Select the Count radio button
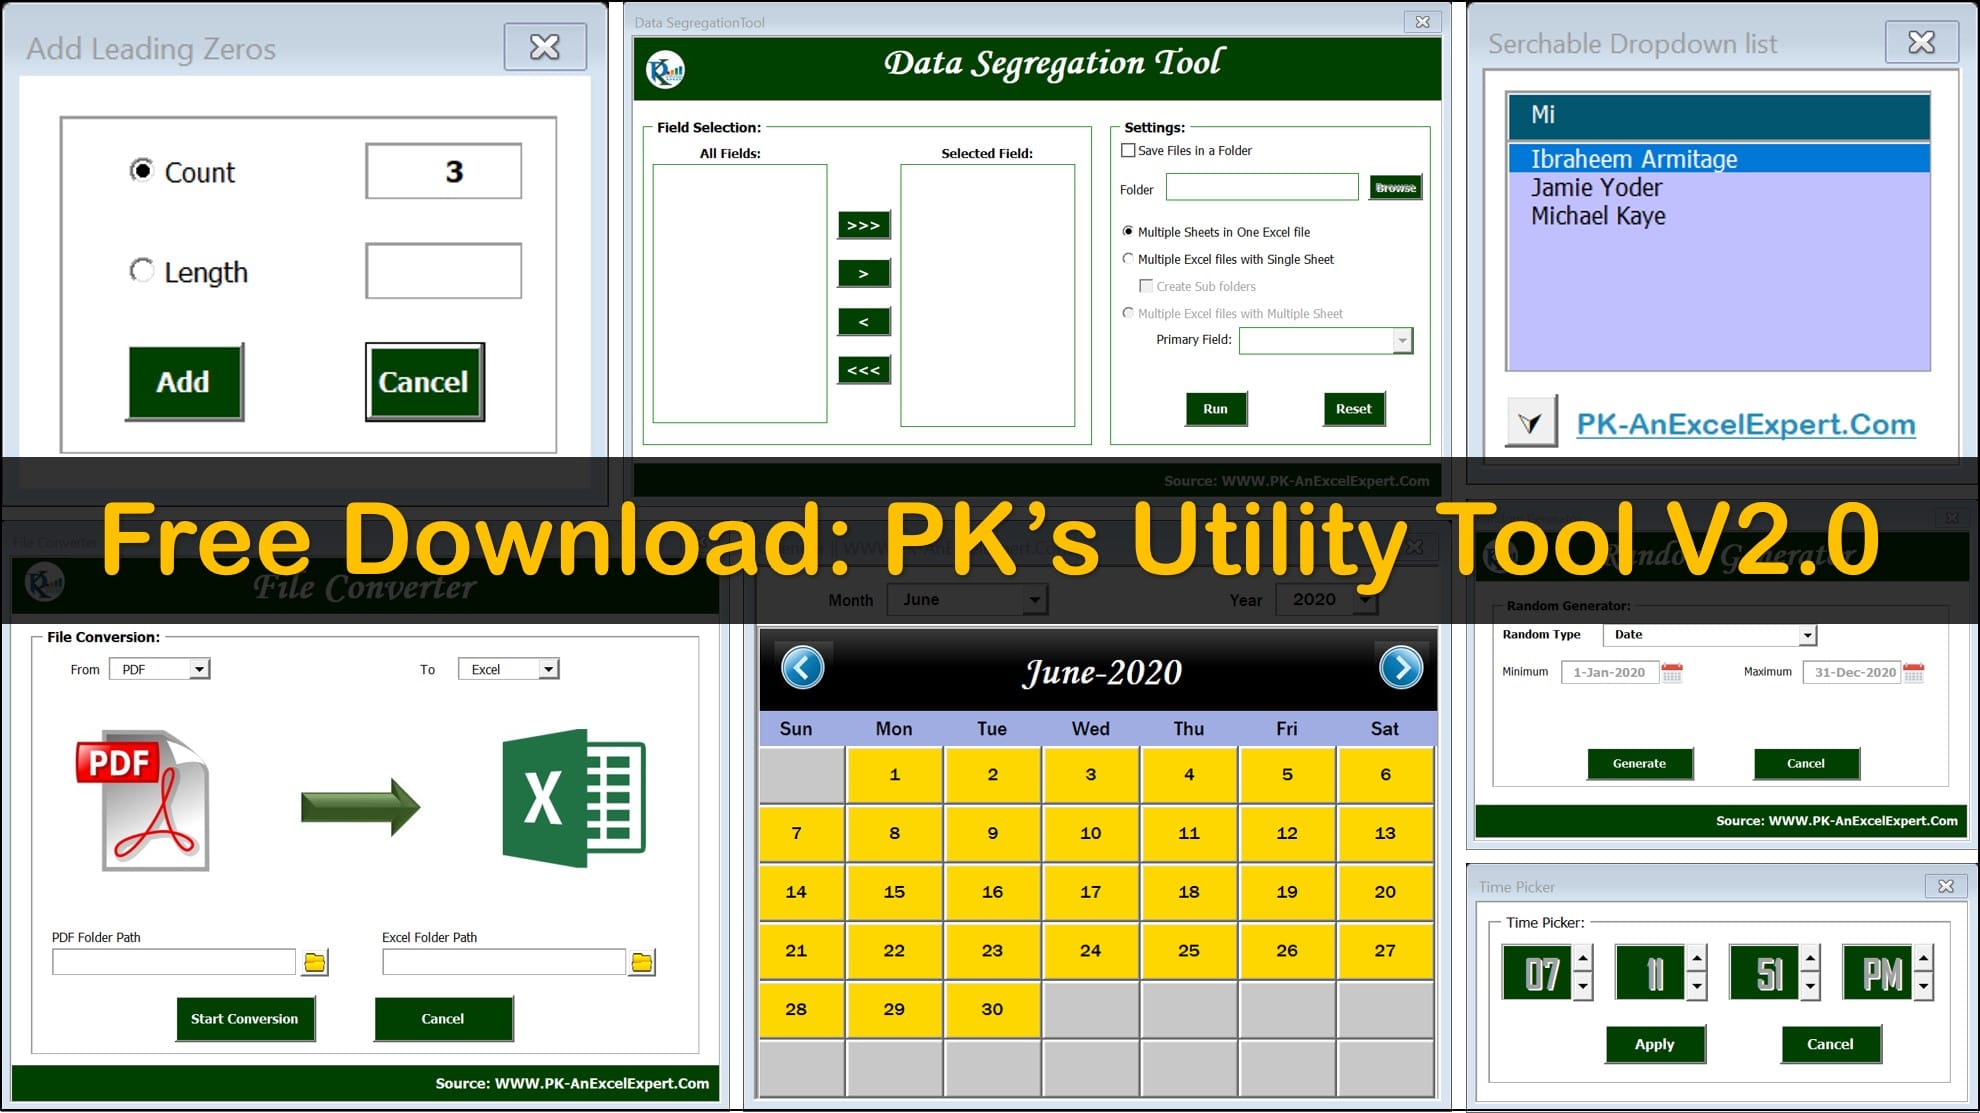This screenshot has height=1113, width=1980. pyautogui.click(x=142, y=171)
